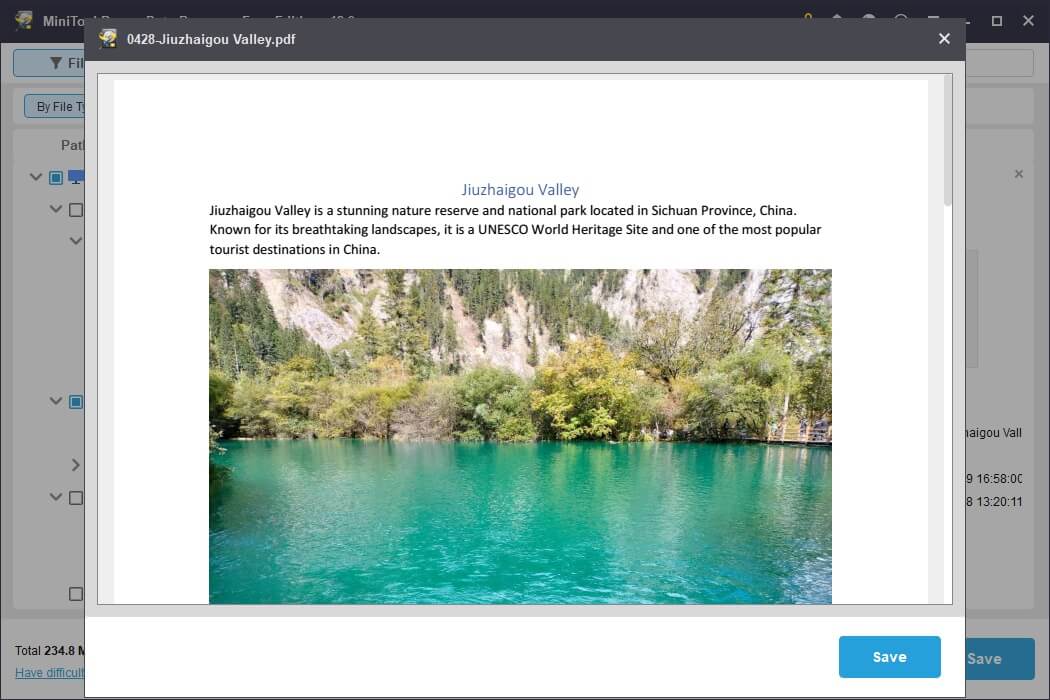Click the preview's vertical scrollbar thumb
Image resolution: width=1050 pixels, height=700 pixels.
coord(948,141)
